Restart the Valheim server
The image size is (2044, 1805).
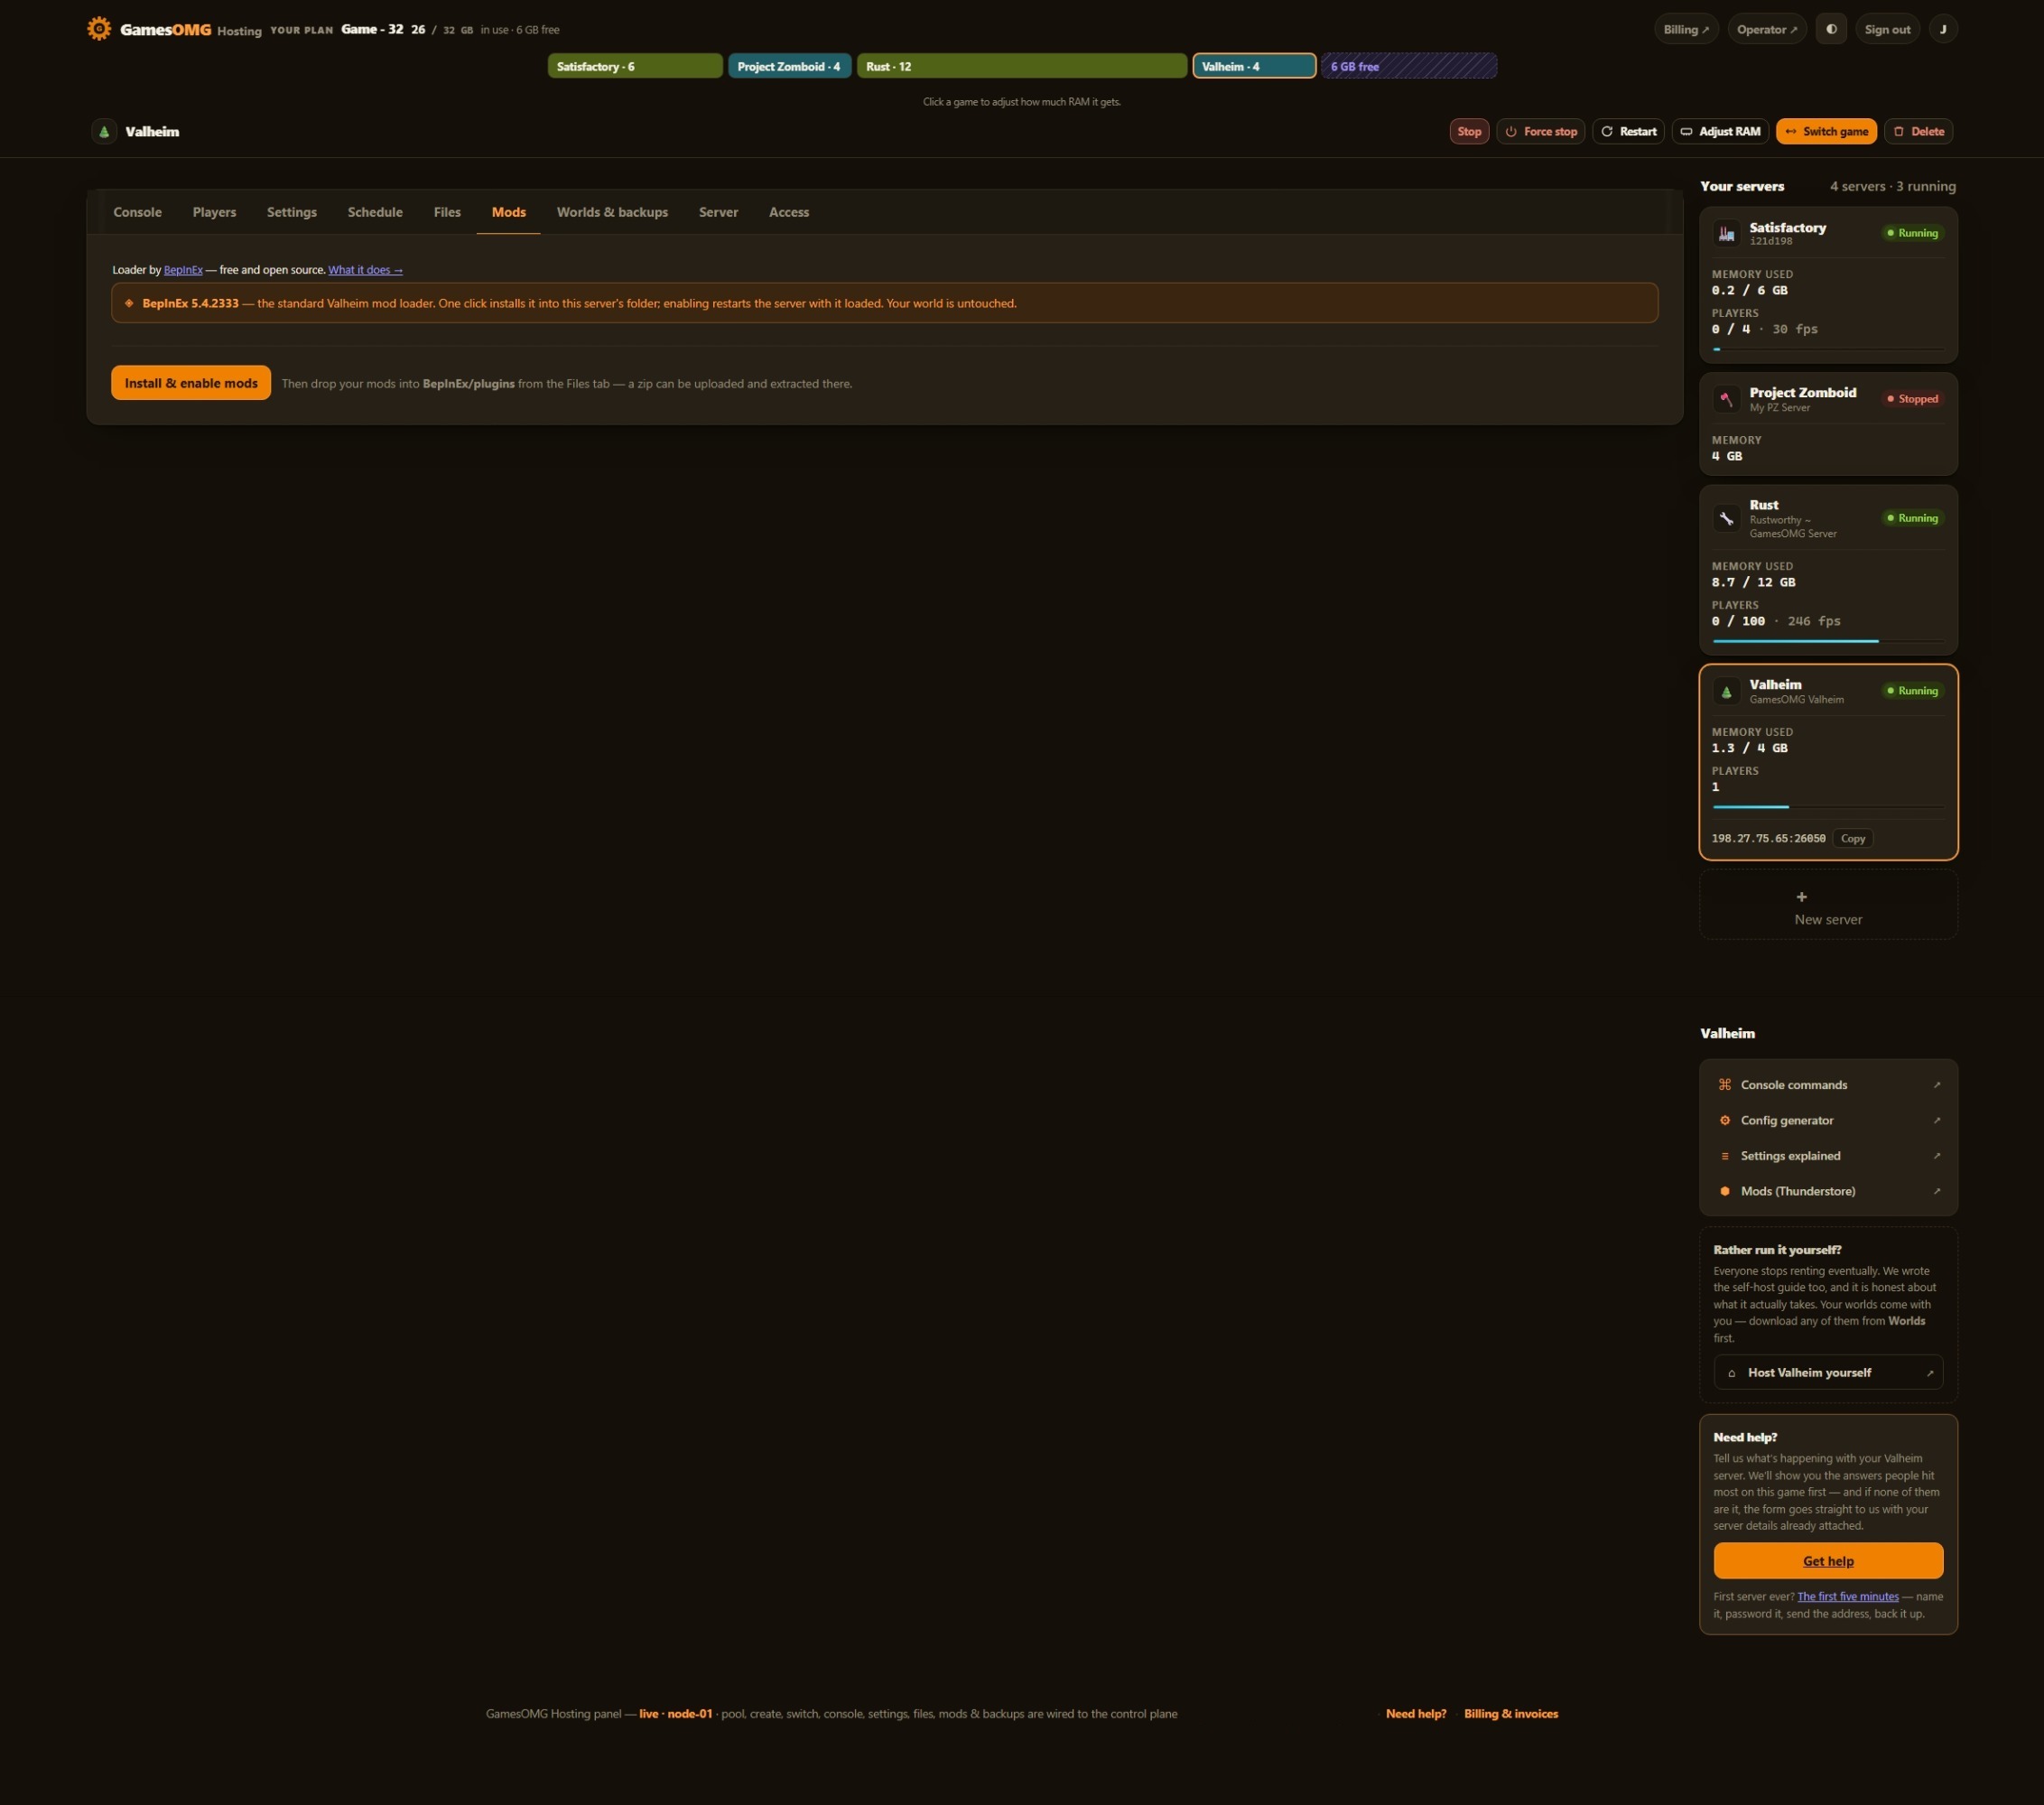click(1628, 131)
